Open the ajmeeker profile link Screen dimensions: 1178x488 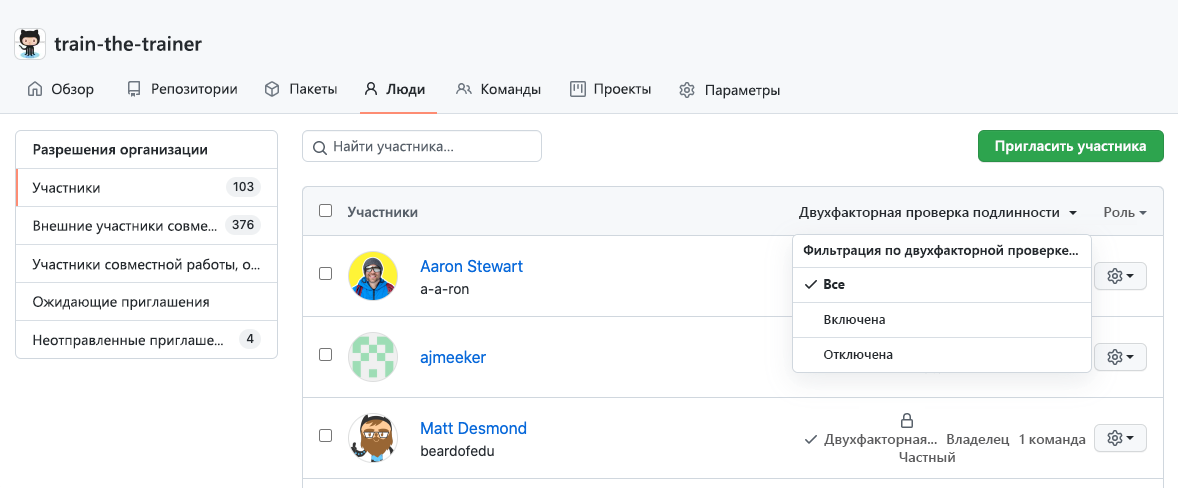tap(453, 358)
